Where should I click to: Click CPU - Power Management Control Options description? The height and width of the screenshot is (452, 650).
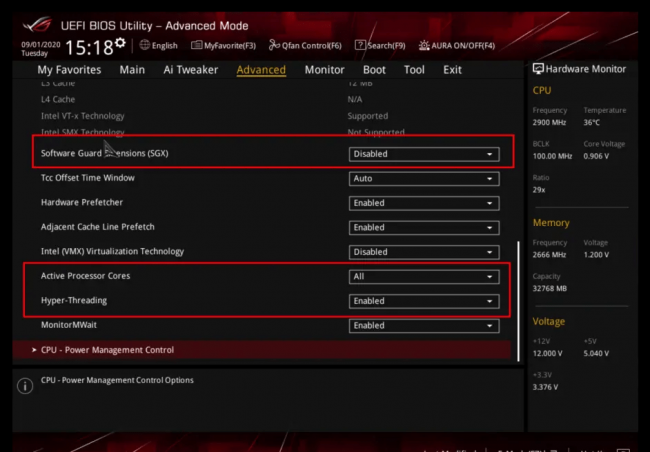pos(117,380)
